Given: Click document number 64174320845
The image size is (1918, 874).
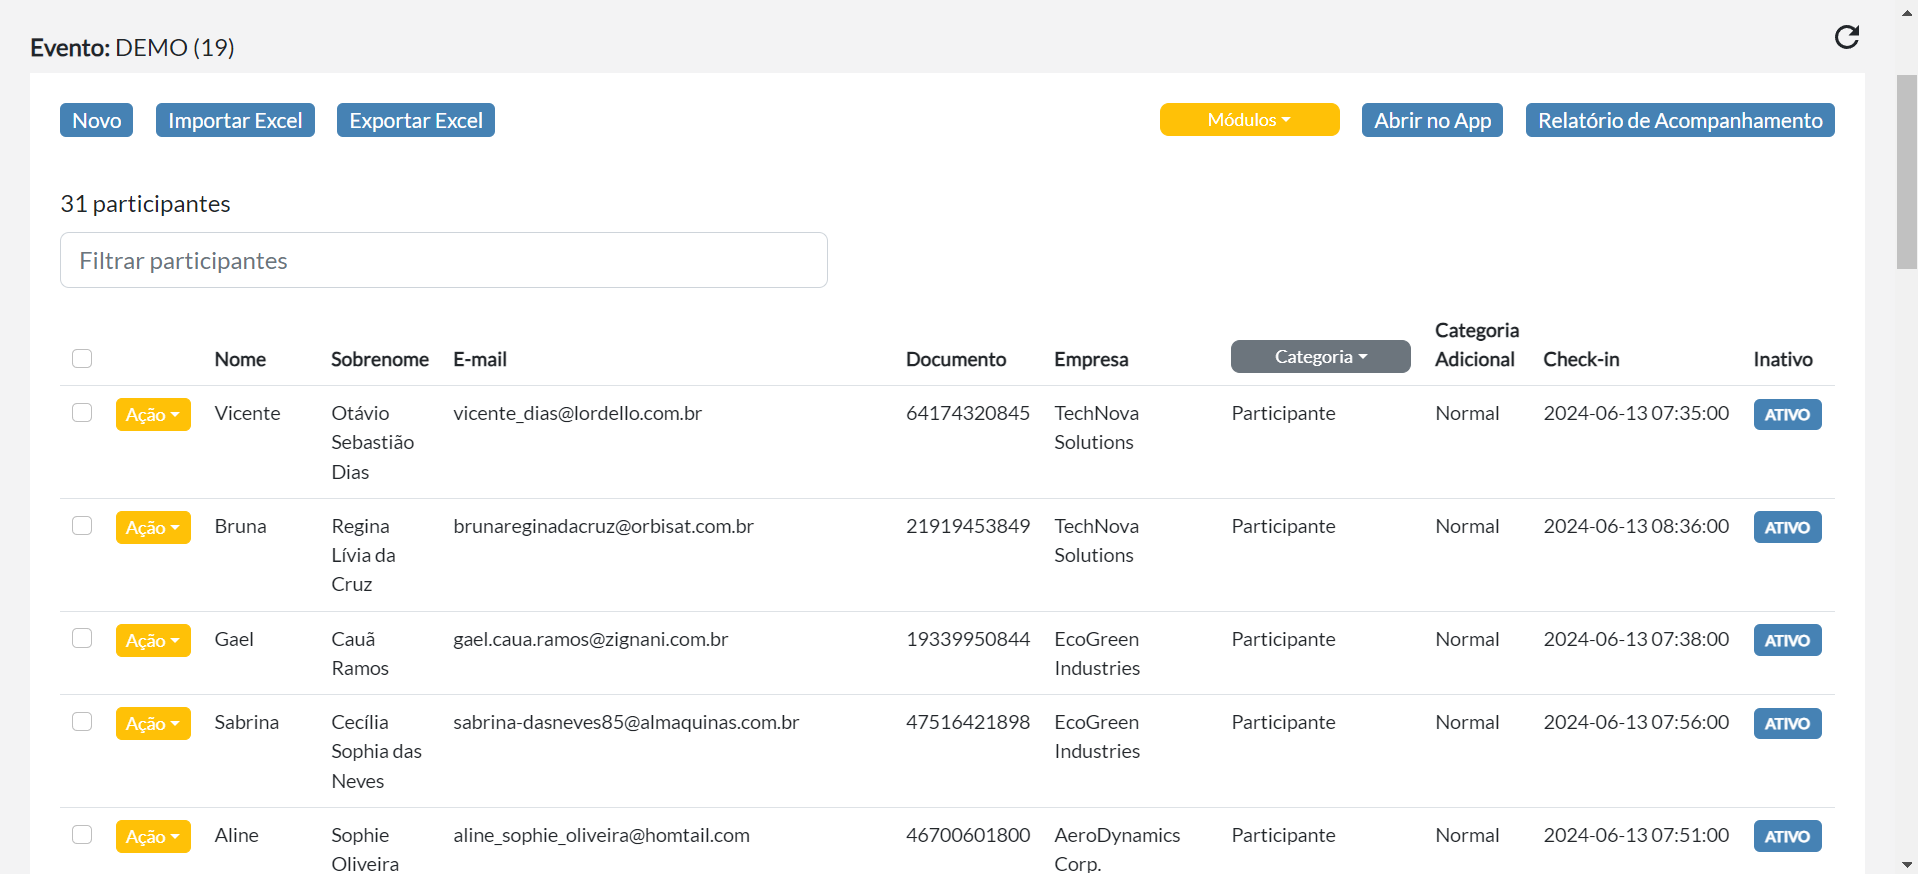Looking at the screenshot, I should pyautogui.click(x=968, y=413).
